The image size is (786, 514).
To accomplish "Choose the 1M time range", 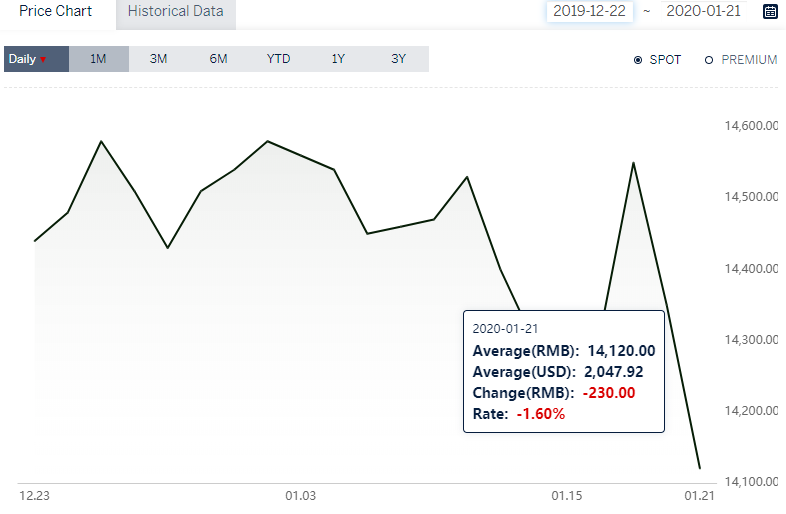I will (x=98, y=59).
